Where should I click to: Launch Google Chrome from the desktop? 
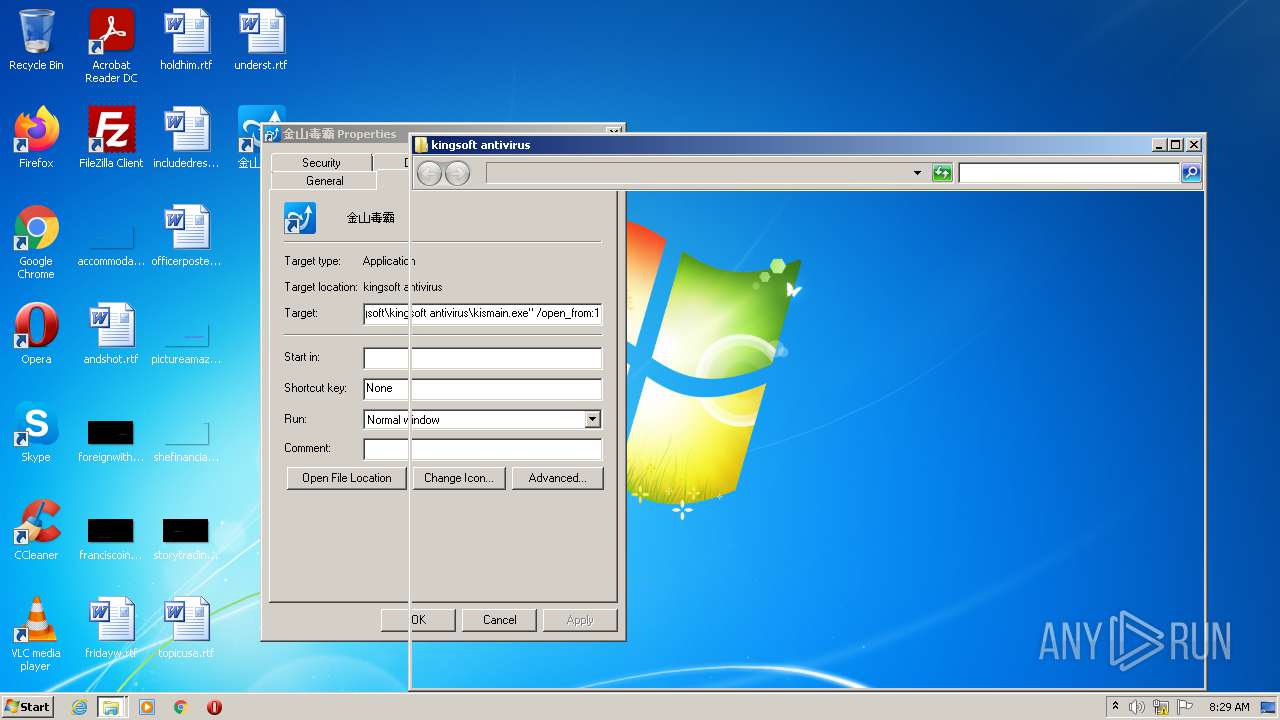pyautogui.click(x=36, y=242)
